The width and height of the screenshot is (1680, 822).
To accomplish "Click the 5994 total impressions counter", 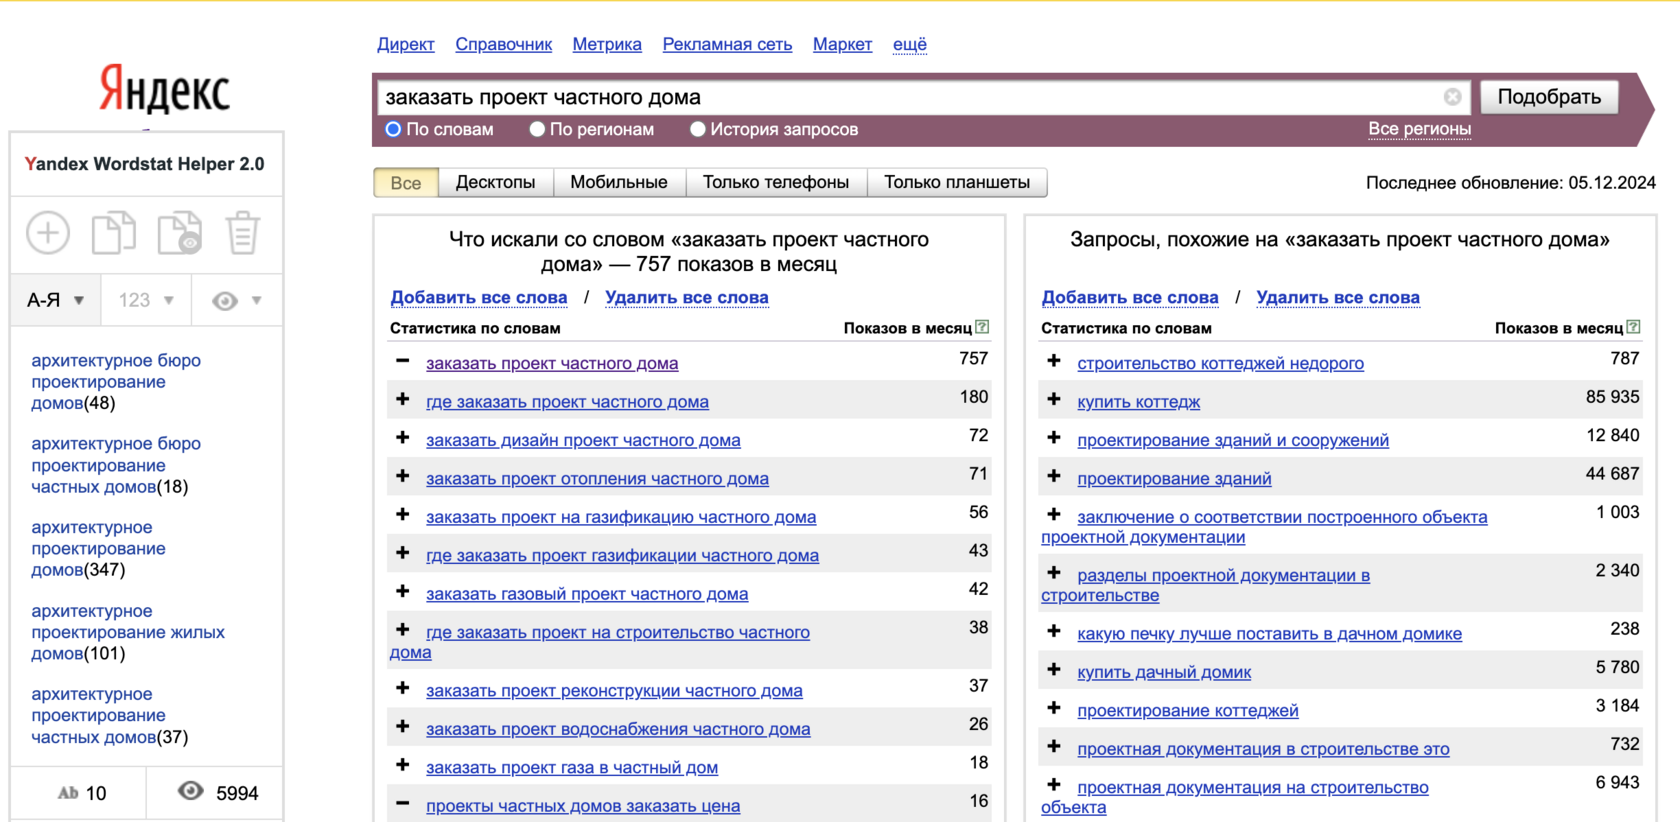I will (x=217, y=793).
